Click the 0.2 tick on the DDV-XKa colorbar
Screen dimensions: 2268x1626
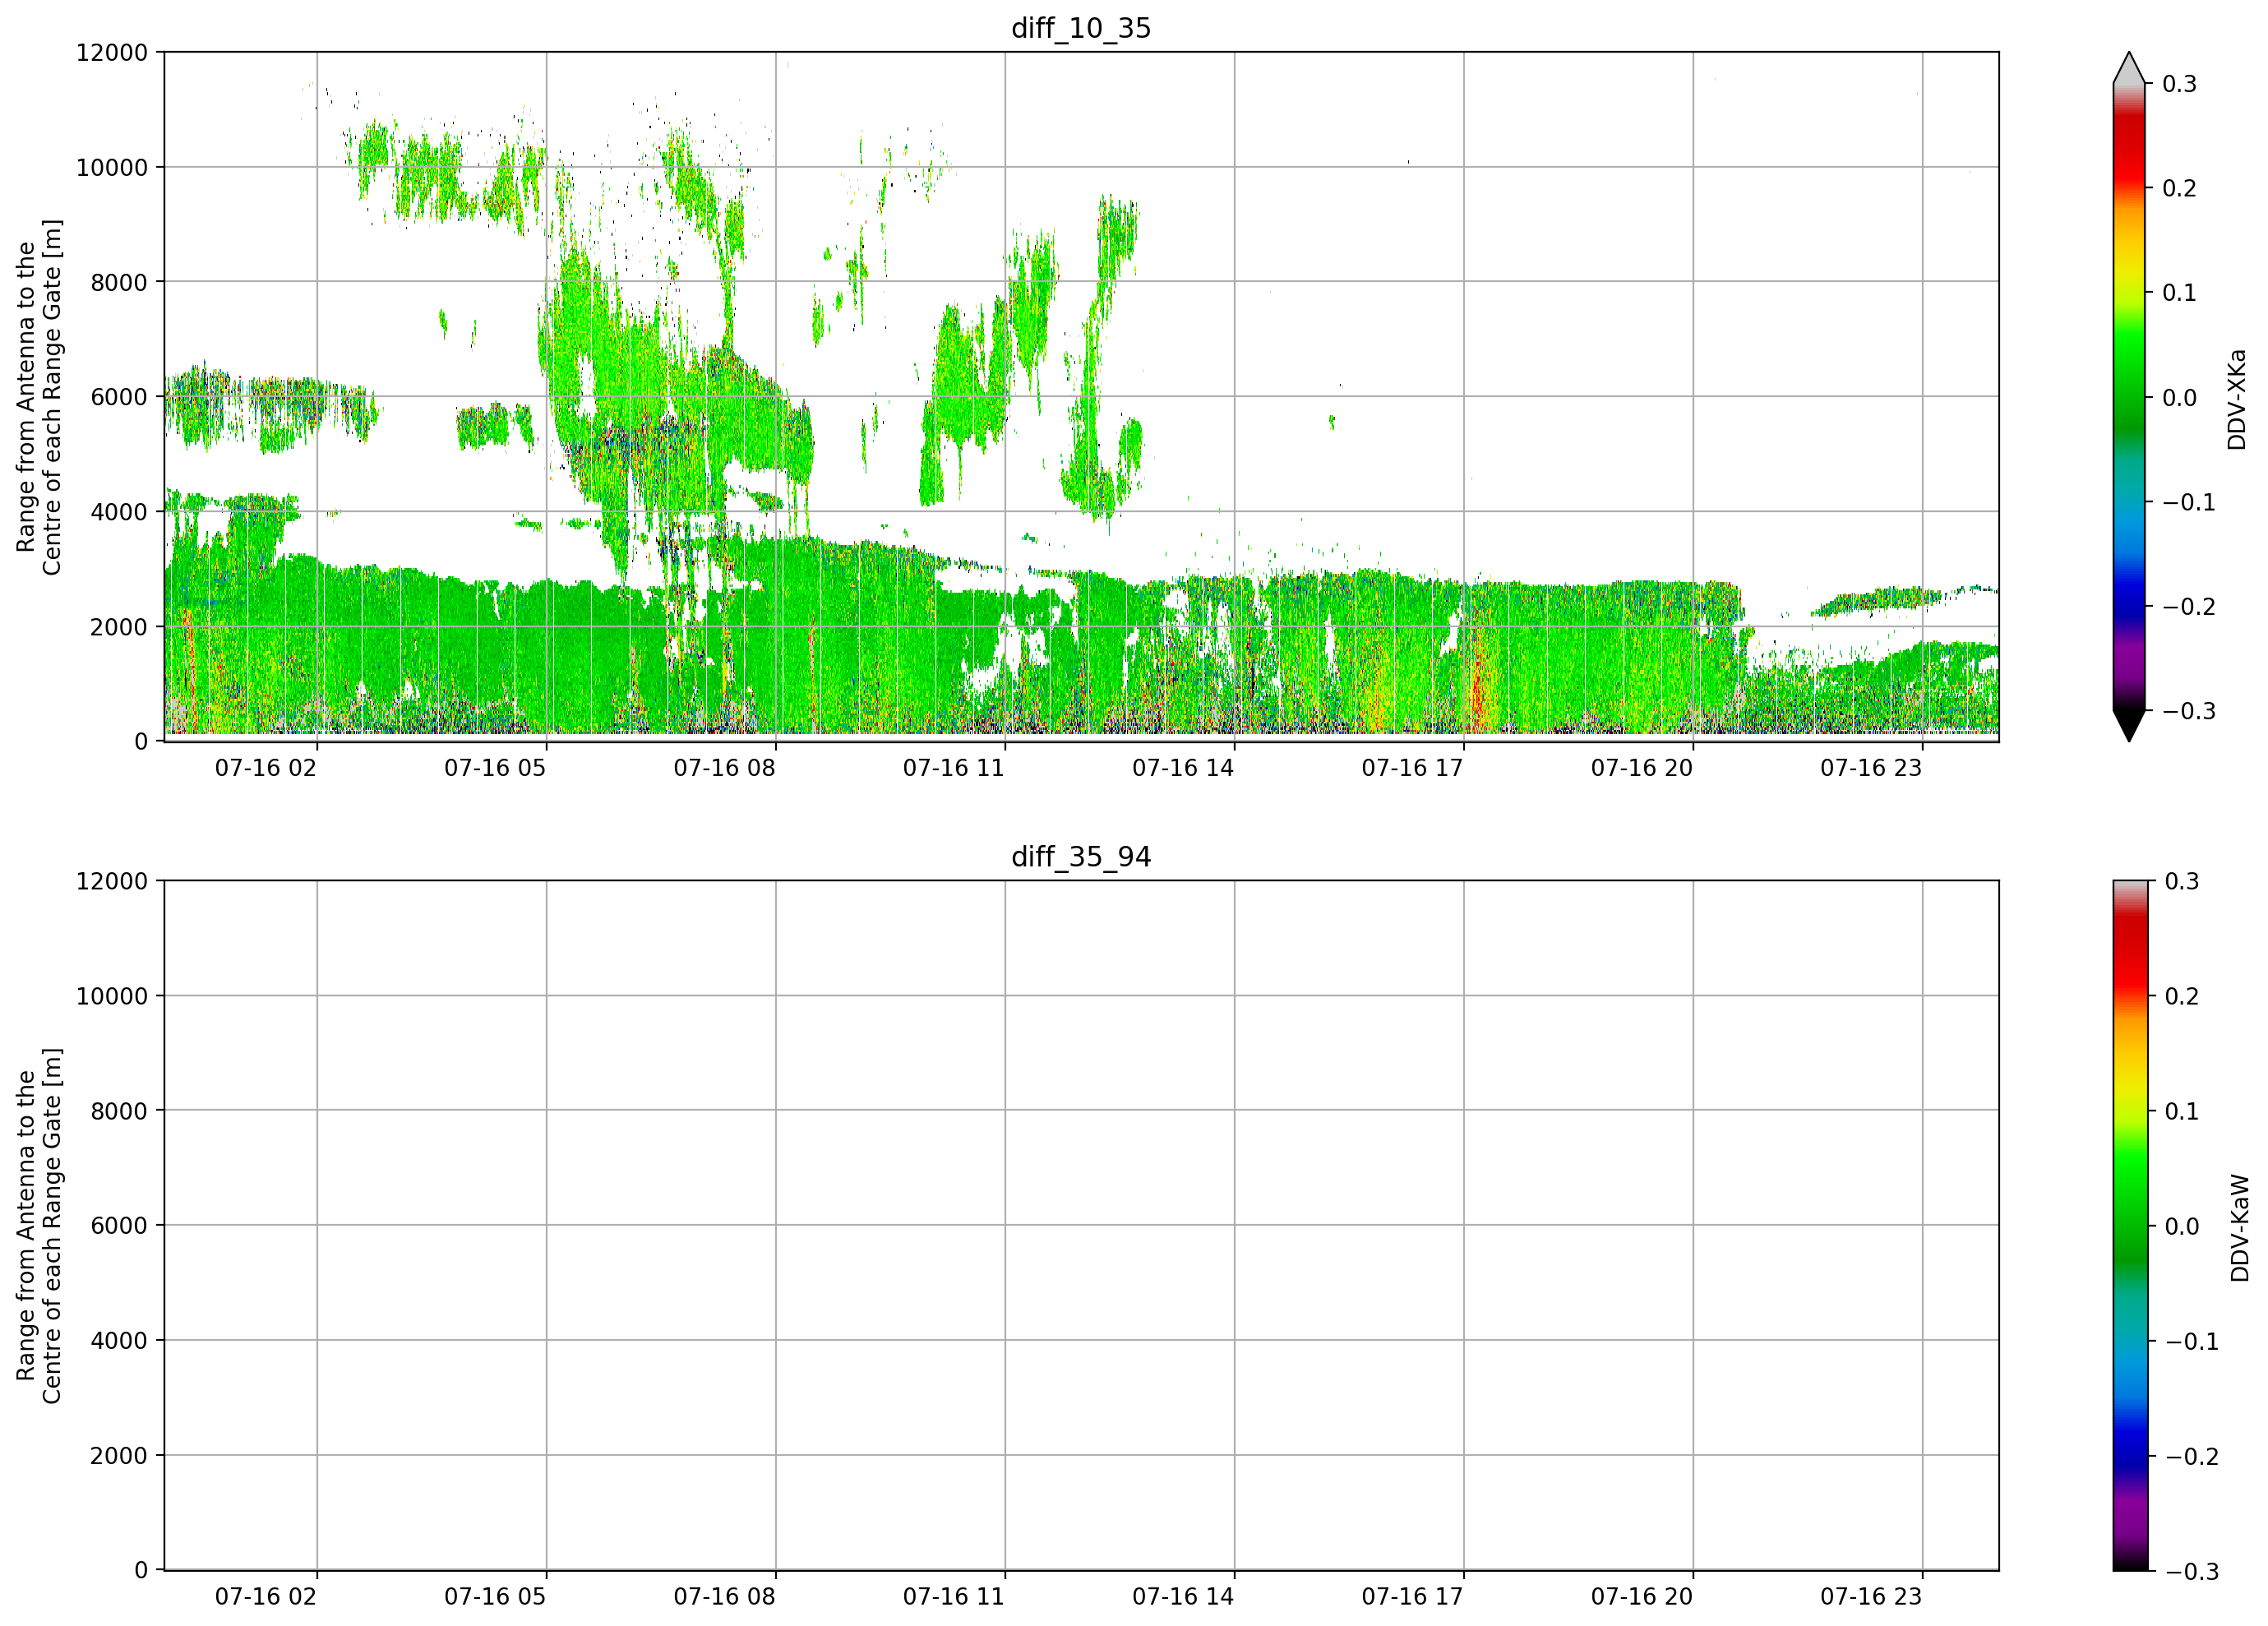pos(2179,188)
